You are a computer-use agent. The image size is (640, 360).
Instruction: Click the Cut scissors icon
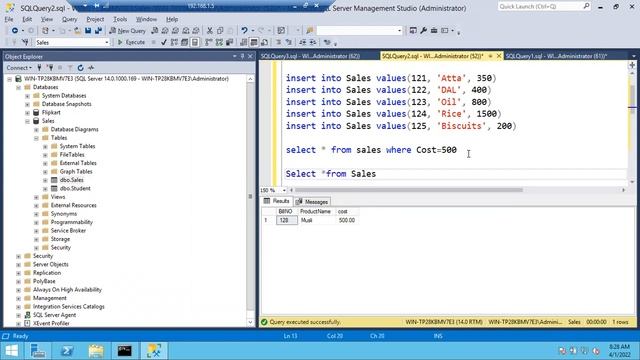click(210, 31)
